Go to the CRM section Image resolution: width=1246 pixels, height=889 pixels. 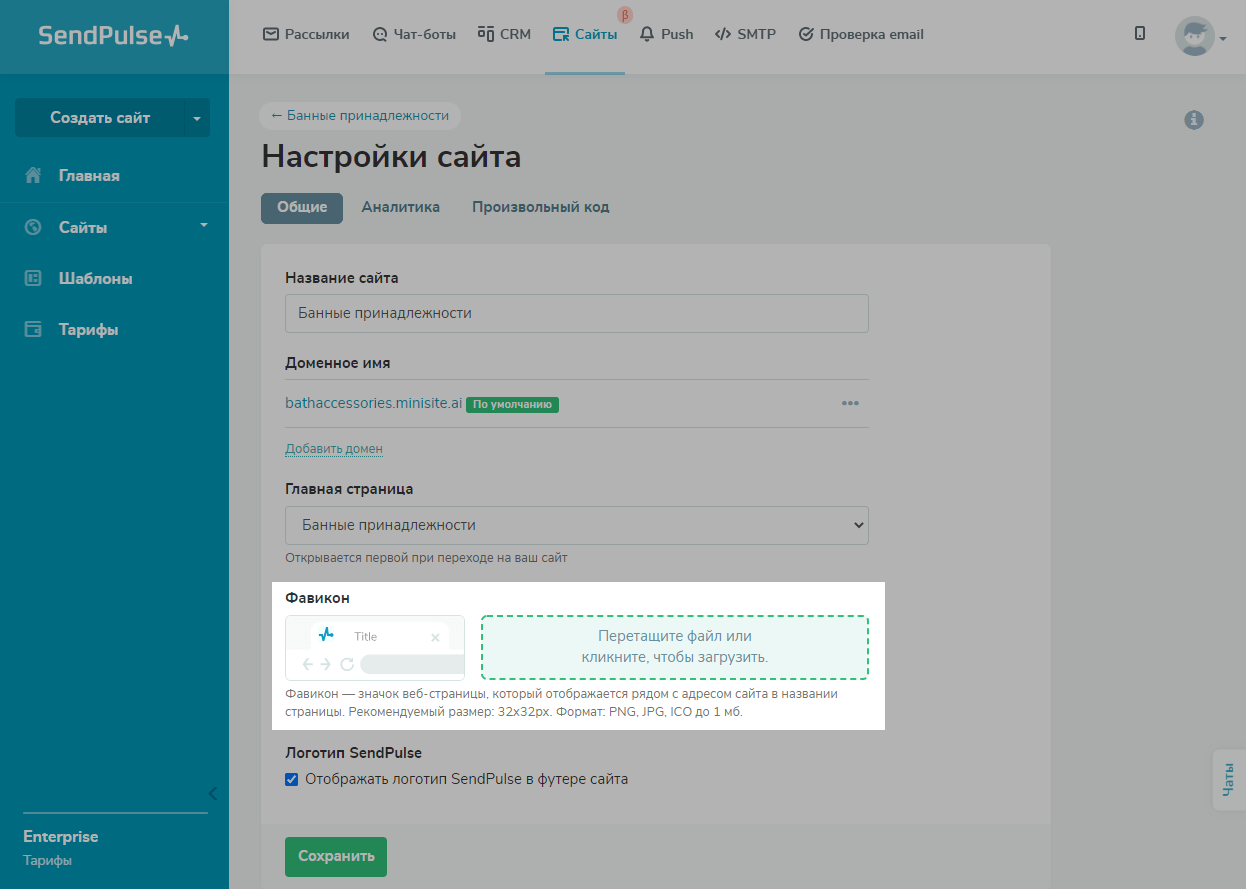[504, 34]
